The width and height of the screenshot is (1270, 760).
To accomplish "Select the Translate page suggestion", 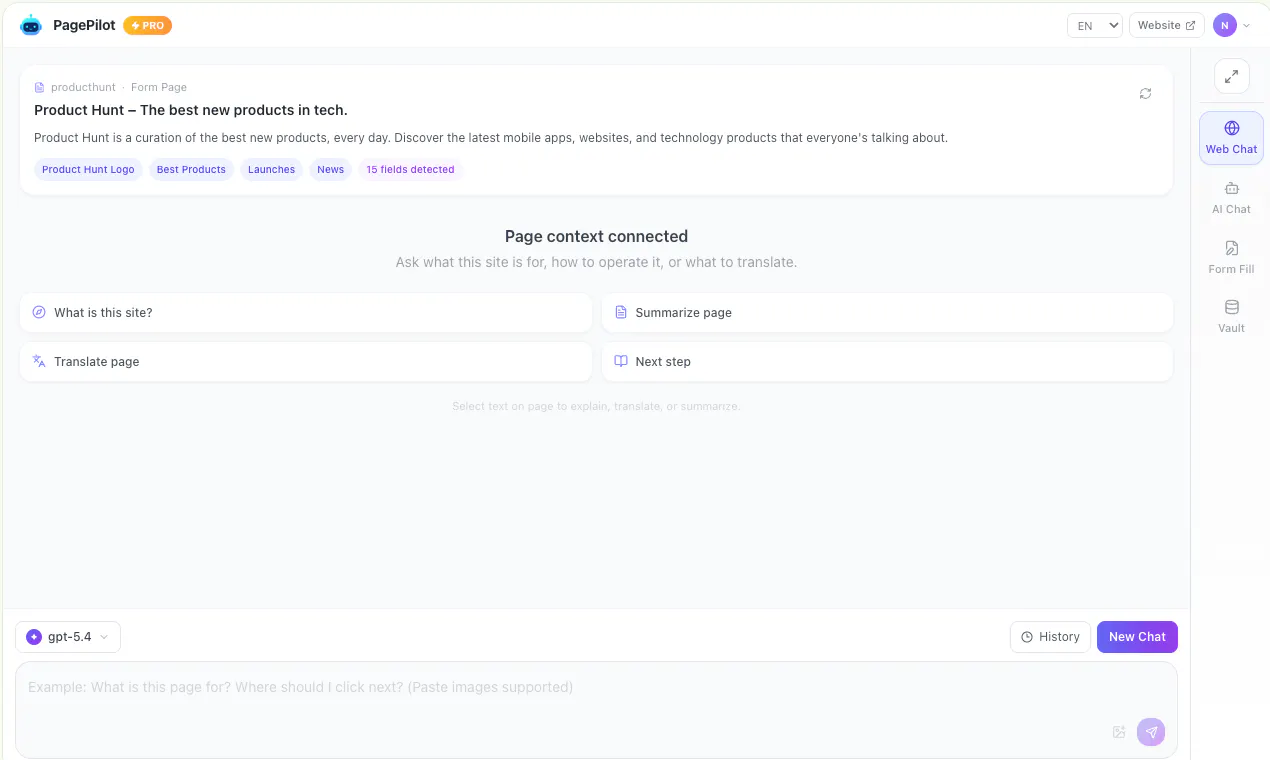I will pyautogui.click(x=306, y=361).
